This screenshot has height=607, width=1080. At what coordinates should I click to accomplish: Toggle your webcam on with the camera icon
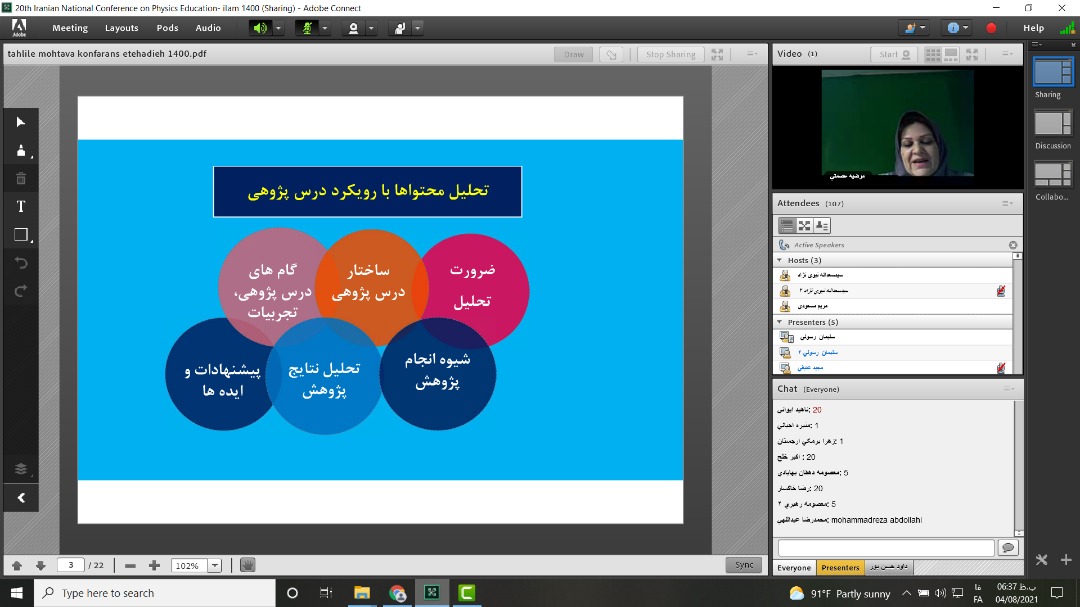352,28
